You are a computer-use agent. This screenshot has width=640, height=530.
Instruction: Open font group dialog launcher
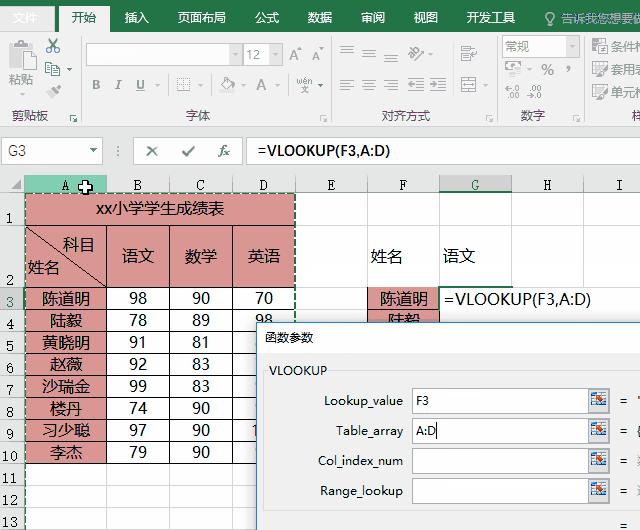323,119
